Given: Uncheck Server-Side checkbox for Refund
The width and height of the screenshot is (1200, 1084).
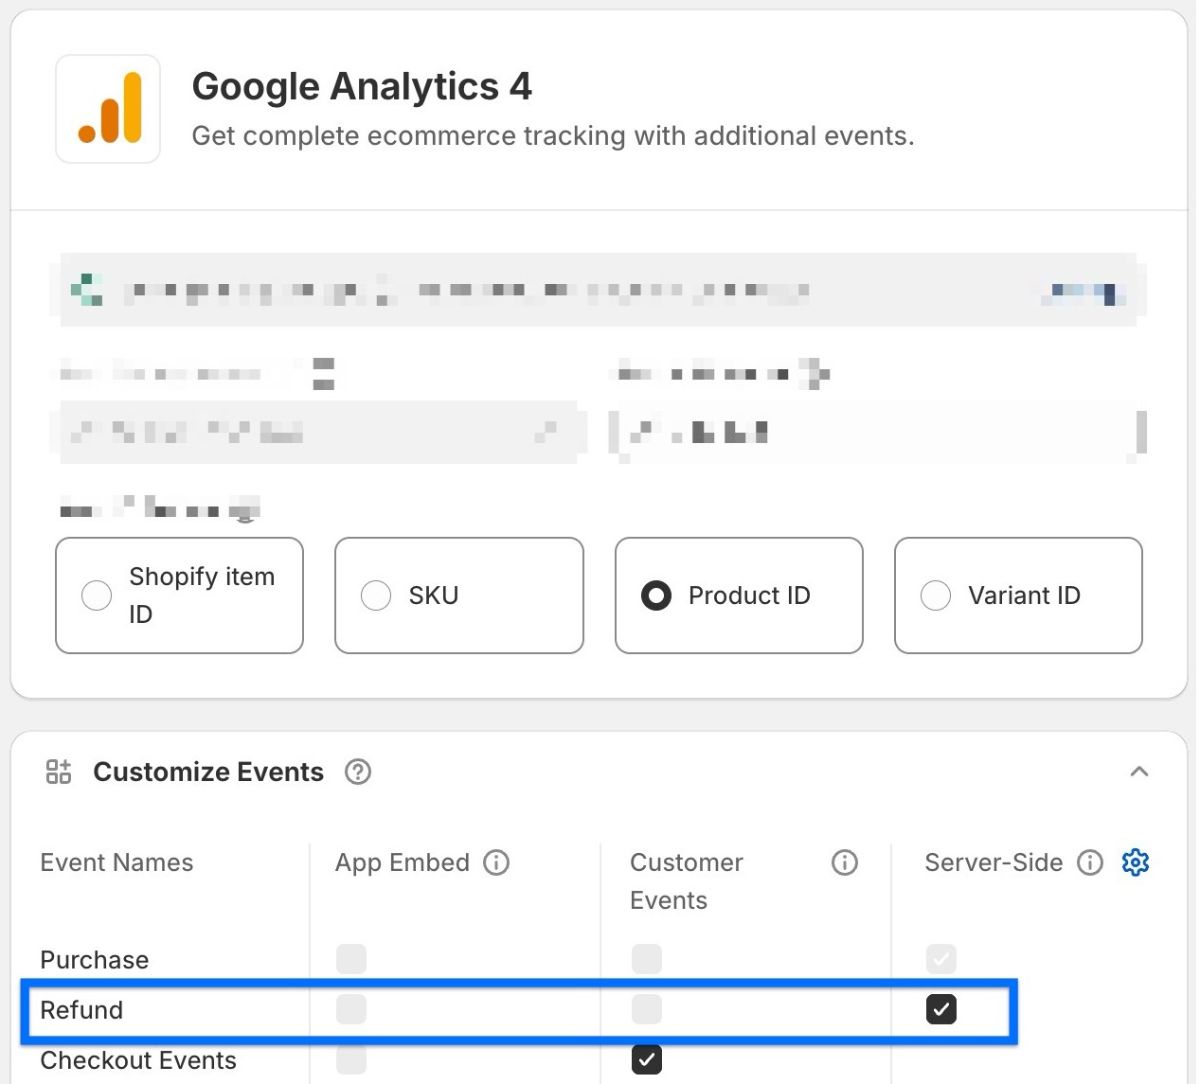Looking at the screenshot, I should 941,1009.
